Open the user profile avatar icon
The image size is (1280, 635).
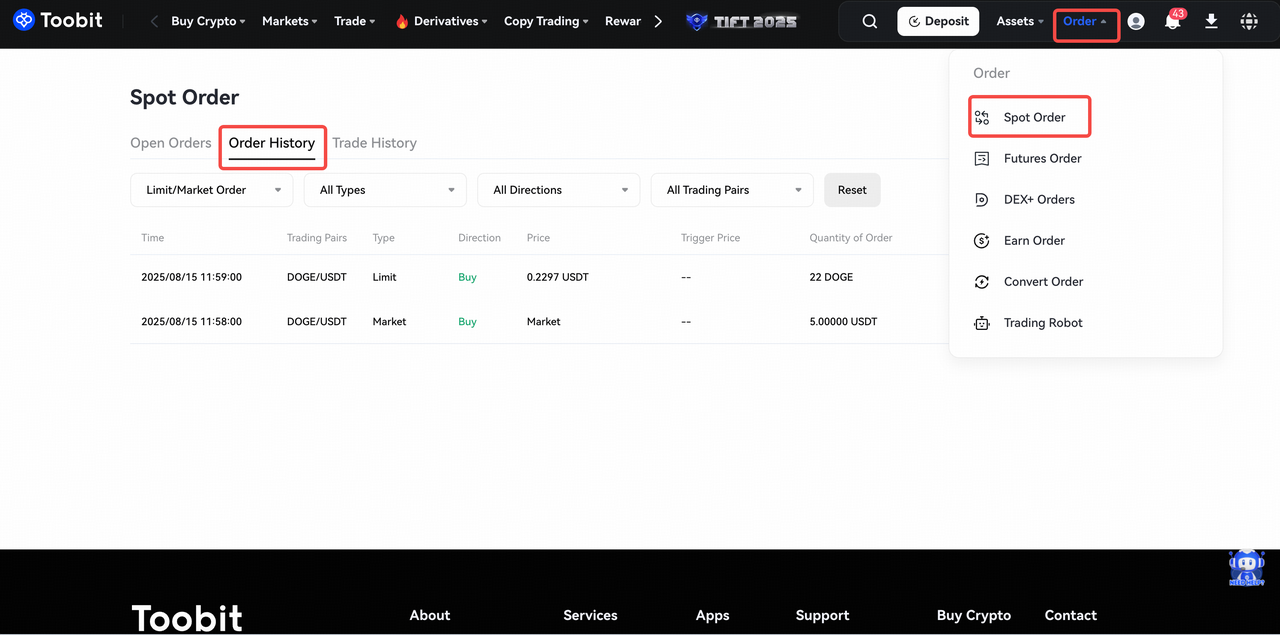1136,21
